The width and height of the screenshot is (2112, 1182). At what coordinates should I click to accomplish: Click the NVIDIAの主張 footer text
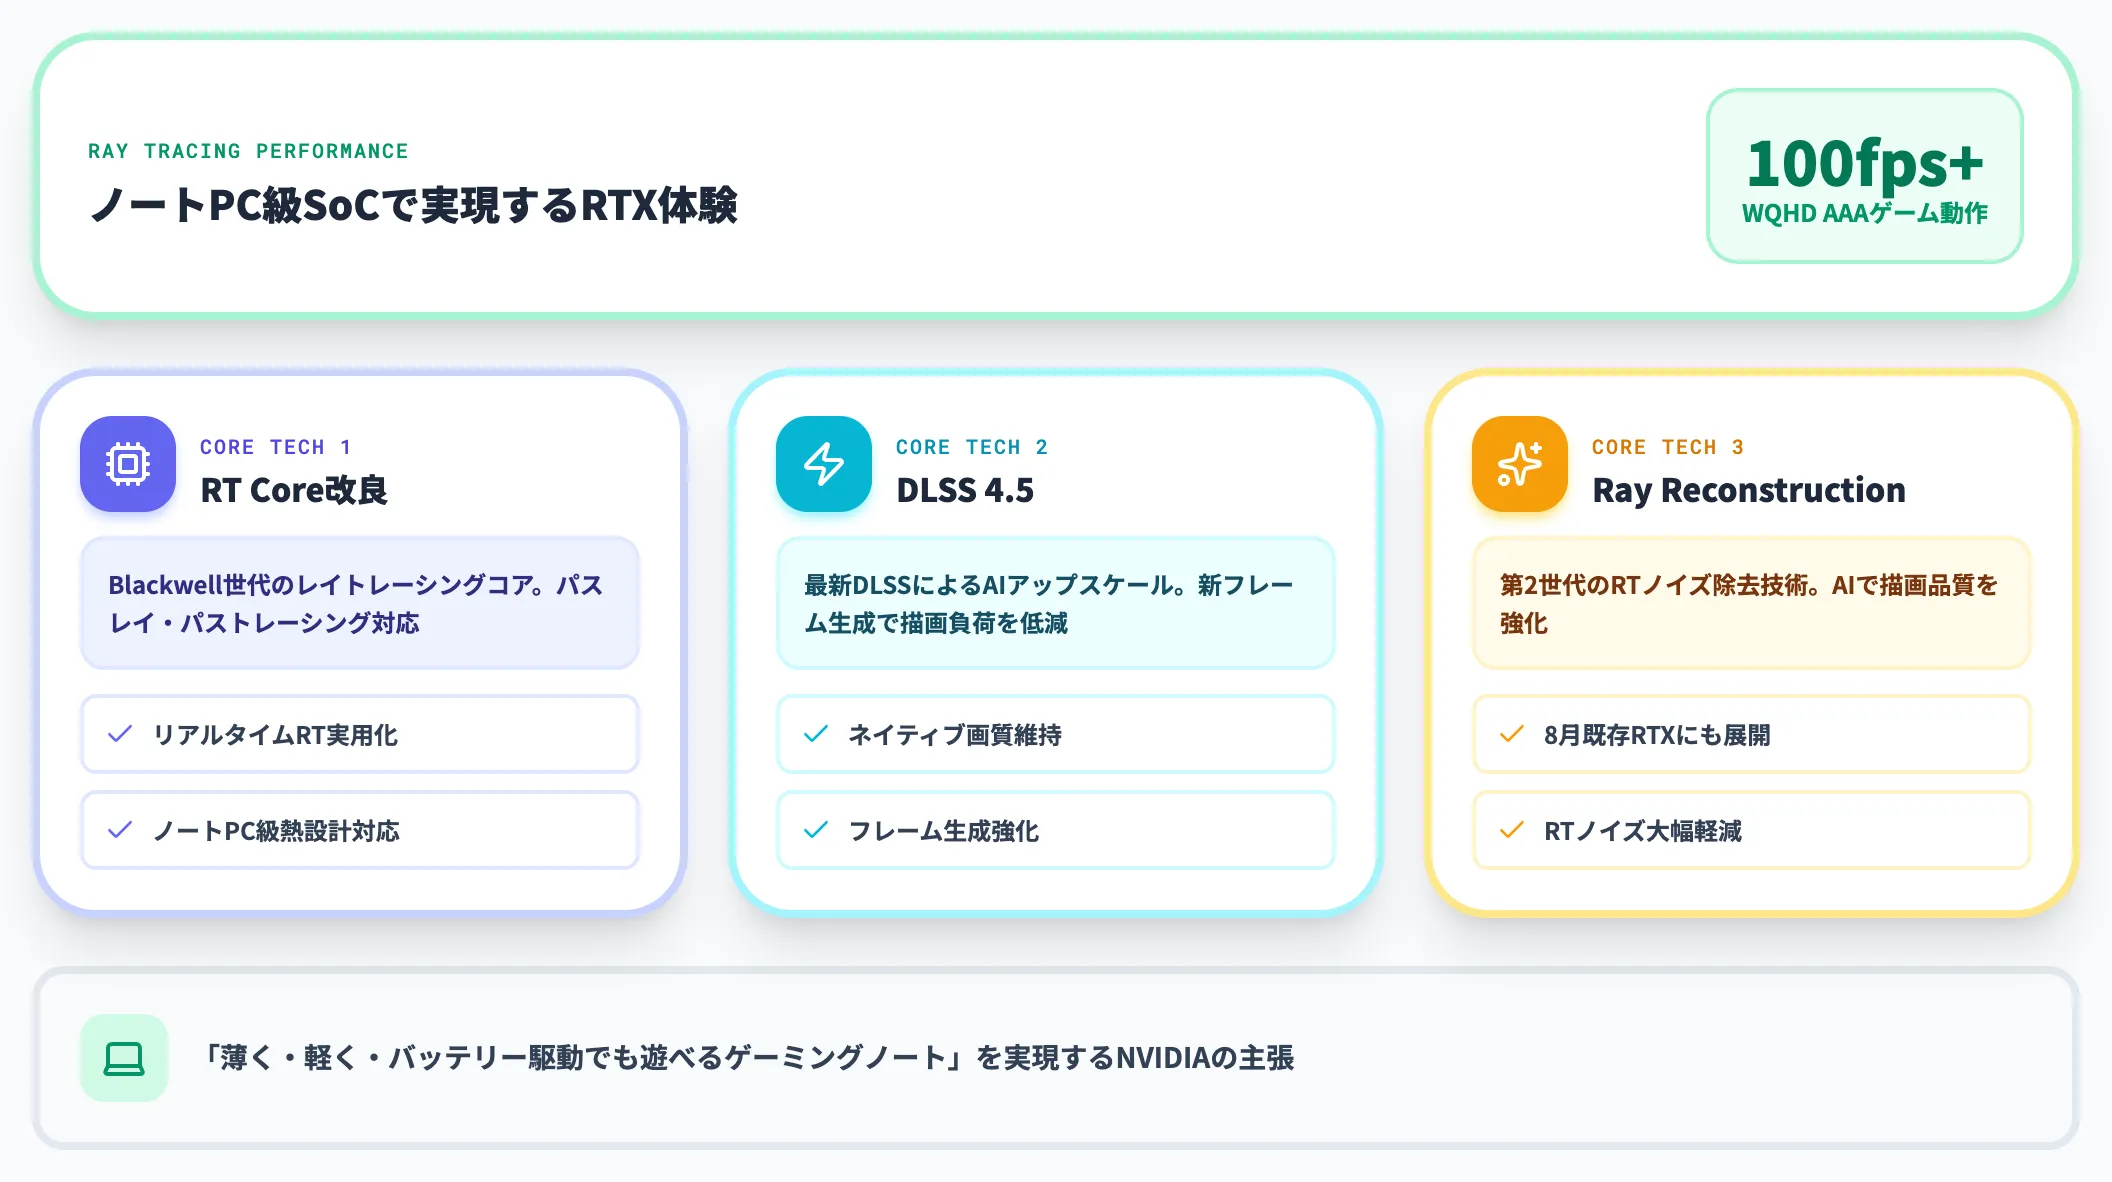1205,1058
